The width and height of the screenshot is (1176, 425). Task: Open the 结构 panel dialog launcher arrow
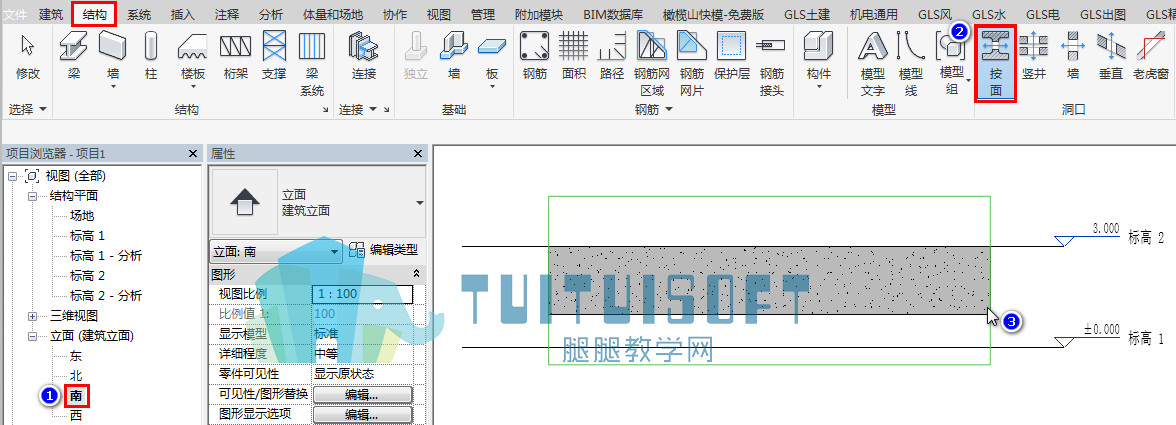tap(326, 110)
